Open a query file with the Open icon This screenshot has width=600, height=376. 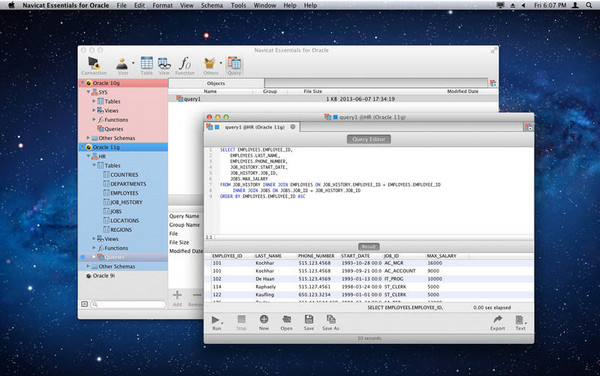coord(286,322)
